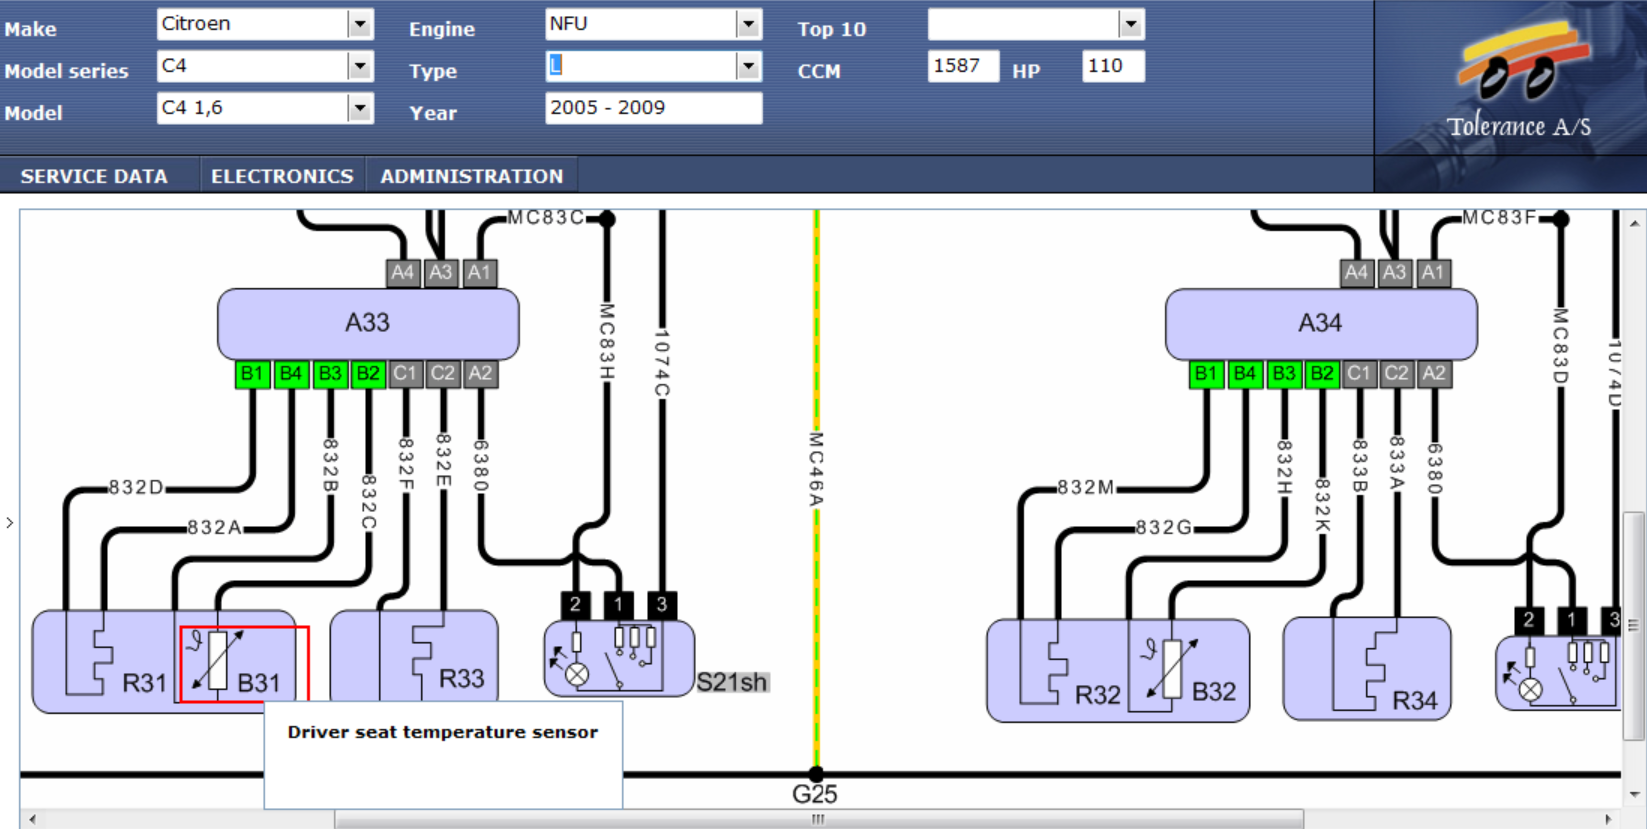The width and height of the screenshot is (1647, 829).
Task: Click grey pin C2 on A33
Action: click(443, 374)
